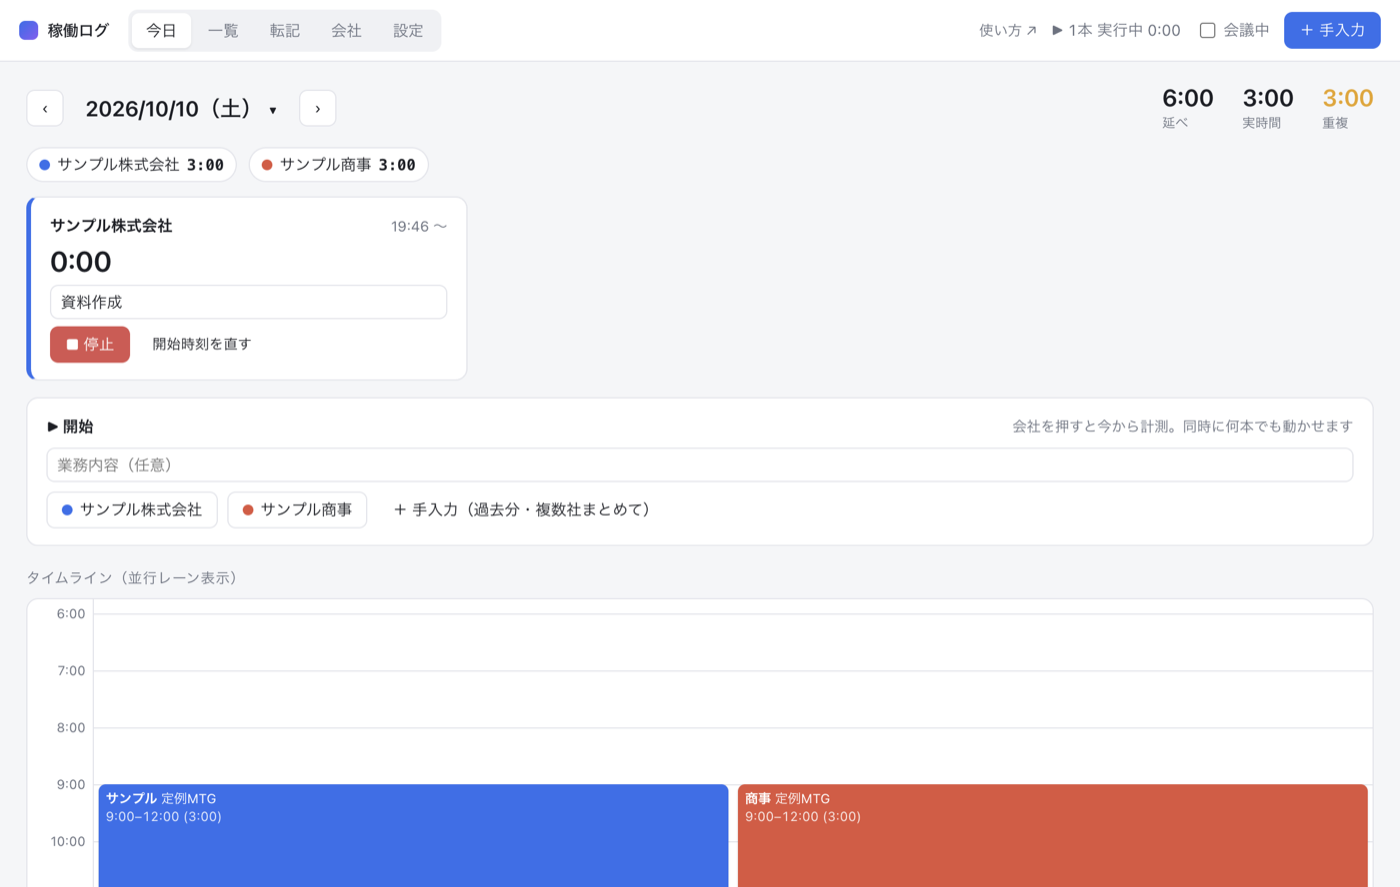Click the 1本 実行中 running indicator

(1116, 31)
